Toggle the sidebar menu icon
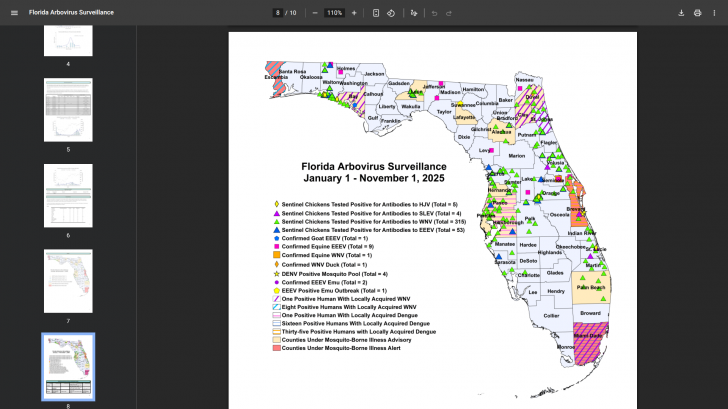 click(x=14, y=12)
